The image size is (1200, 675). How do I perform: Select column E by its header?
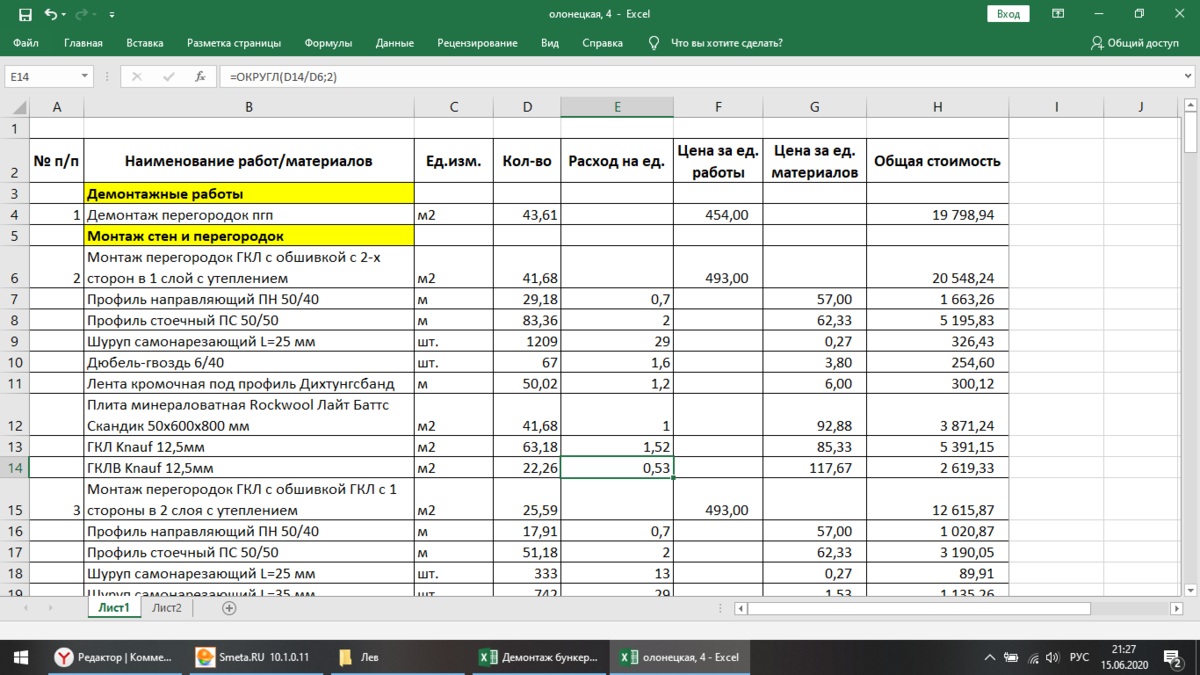(617, 107)
